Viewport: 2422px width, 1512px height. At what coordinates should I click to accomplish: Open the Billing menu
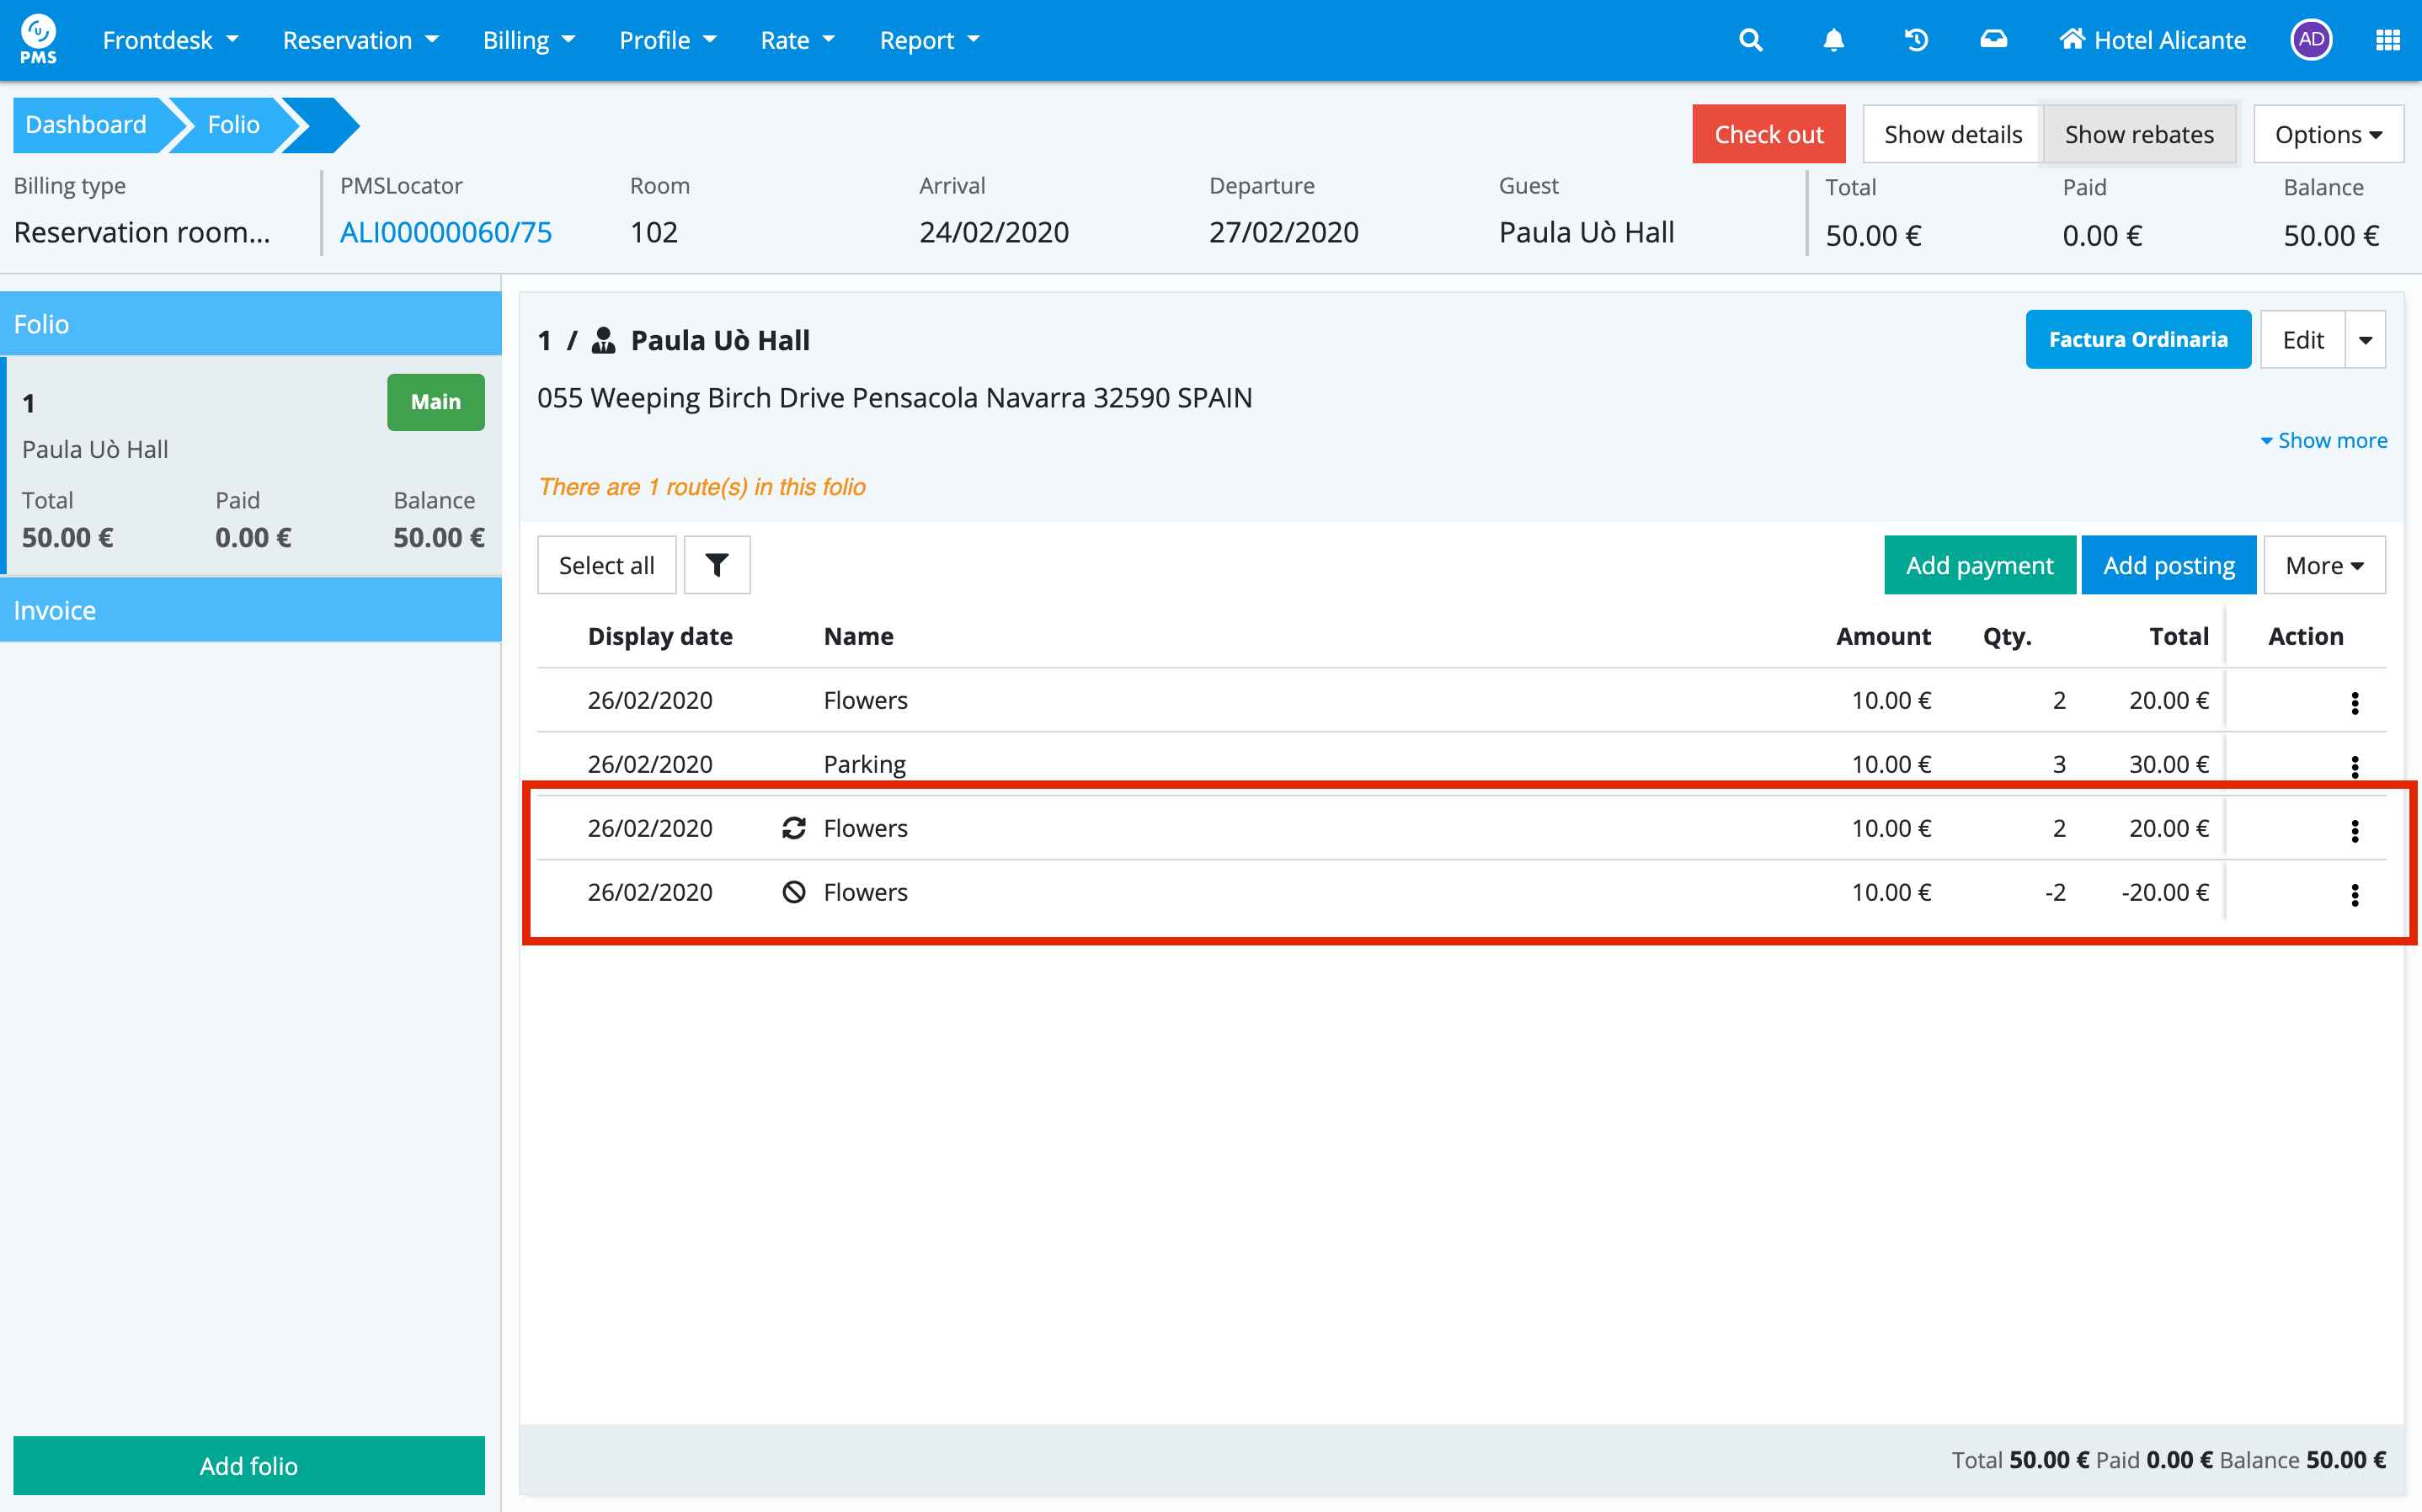[x=528, y=40]
